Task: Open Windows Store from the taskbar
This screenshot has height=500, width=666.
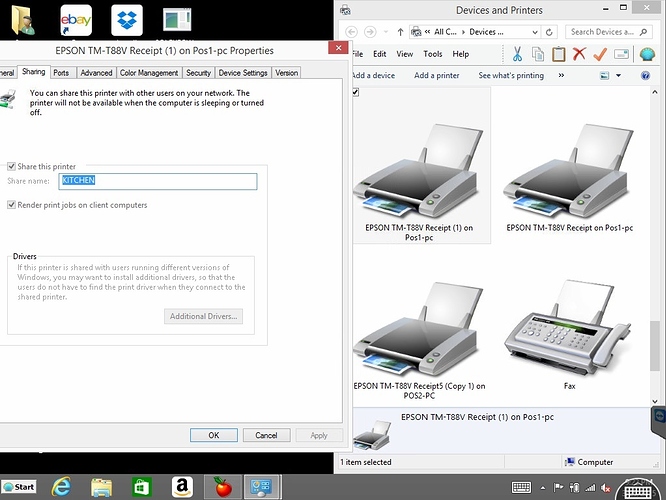Action: 141,487
